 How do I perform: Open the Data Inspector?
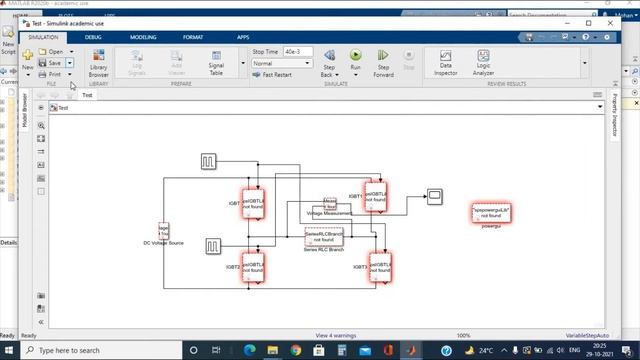[x=445, y=62]
